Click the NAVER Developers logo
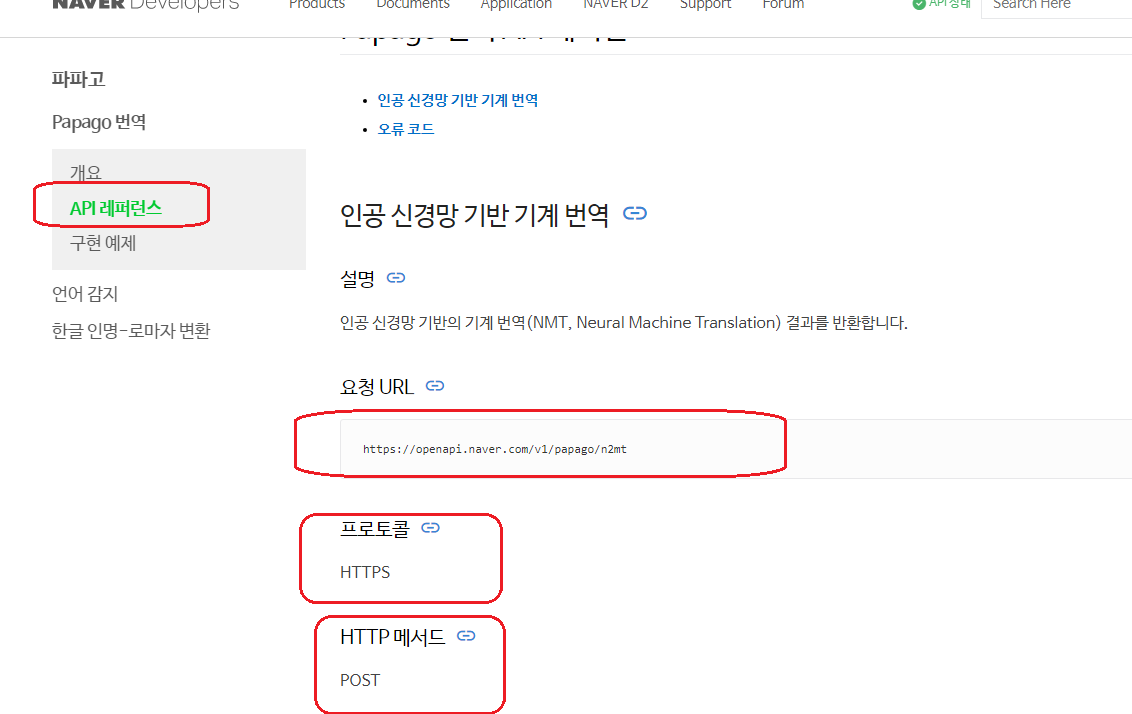 pos(145,4)
